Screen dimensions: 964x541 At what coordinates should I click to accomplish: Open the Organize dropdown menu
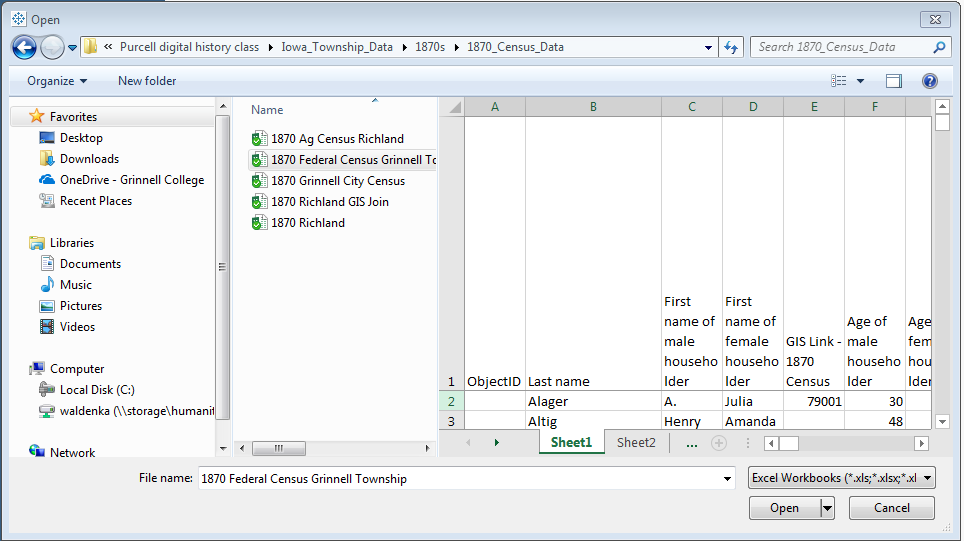(x=57, y=81)
